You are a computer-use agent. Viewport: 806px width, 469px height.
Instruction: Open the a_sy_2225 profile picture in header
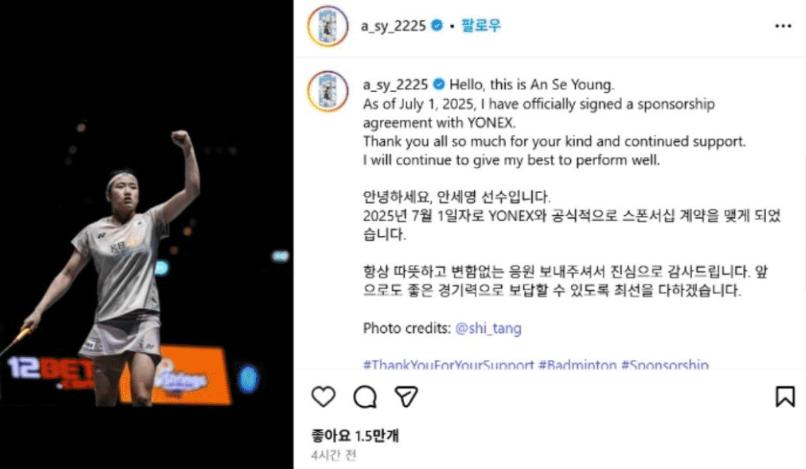328,26
